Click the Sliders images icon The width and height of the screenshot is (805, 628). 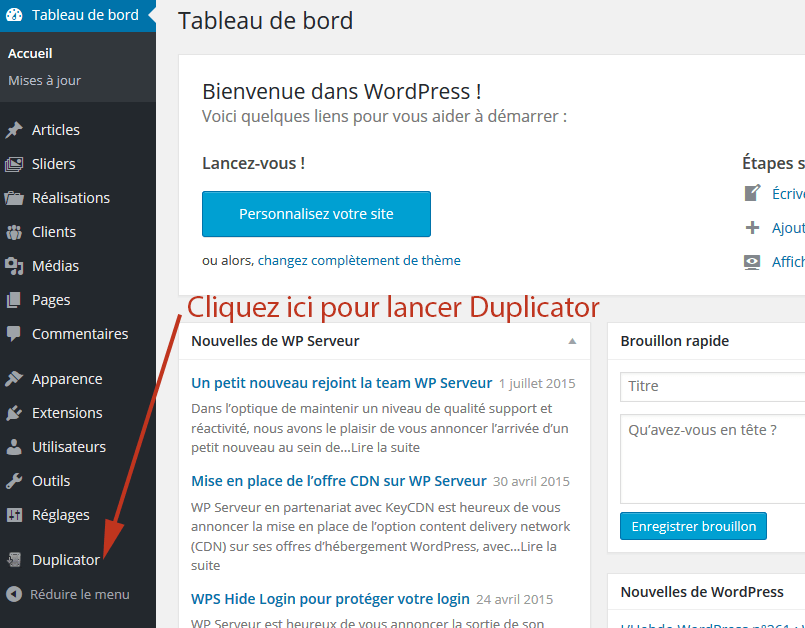[x=14, y=164]
